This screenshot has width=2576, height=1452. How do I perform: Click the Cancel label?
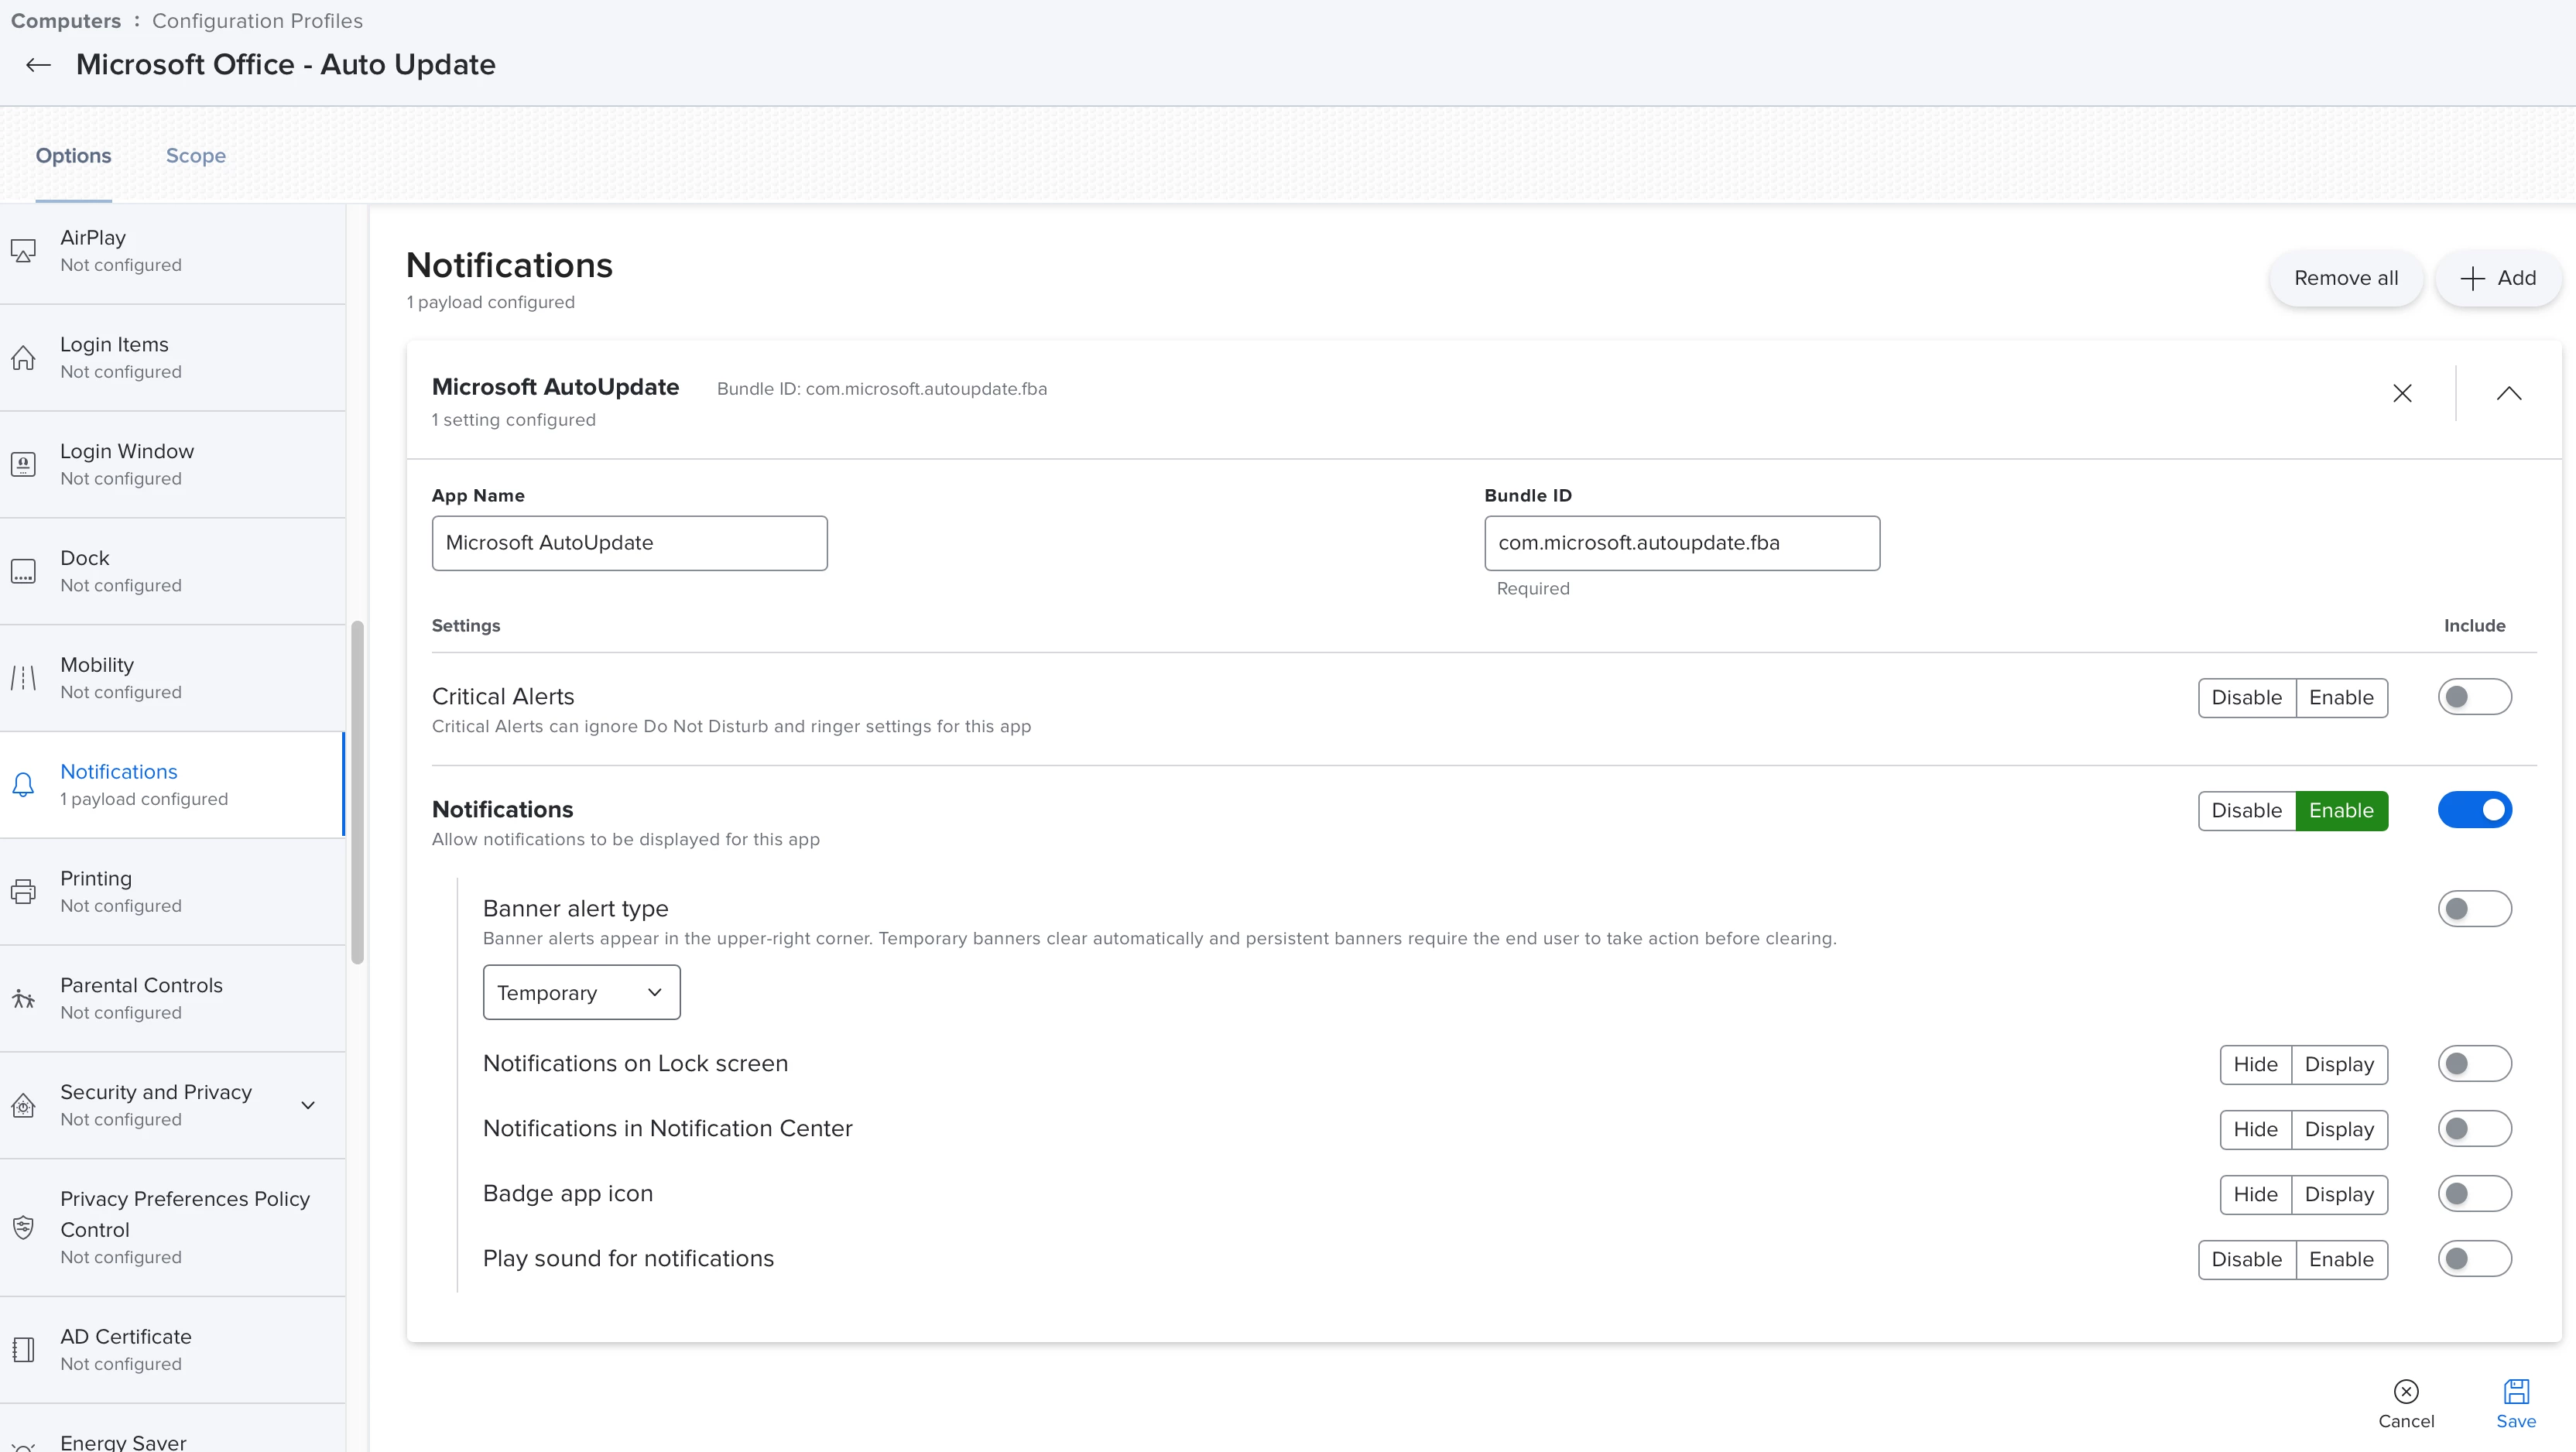tap(2406, 1421)
